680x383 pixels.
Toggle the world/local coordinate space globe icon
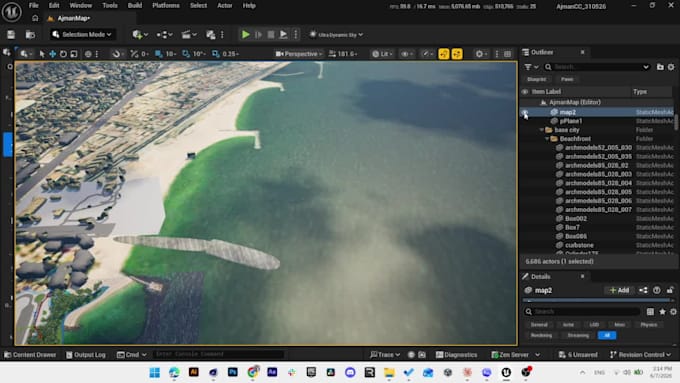coord(88,54)
